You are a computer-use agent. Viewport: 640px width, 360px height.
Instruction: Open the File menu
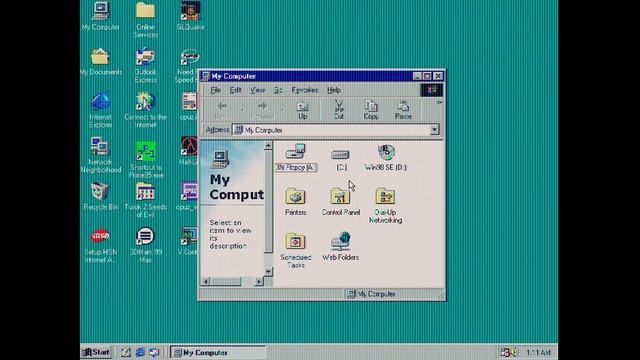(x=215, y=90)
